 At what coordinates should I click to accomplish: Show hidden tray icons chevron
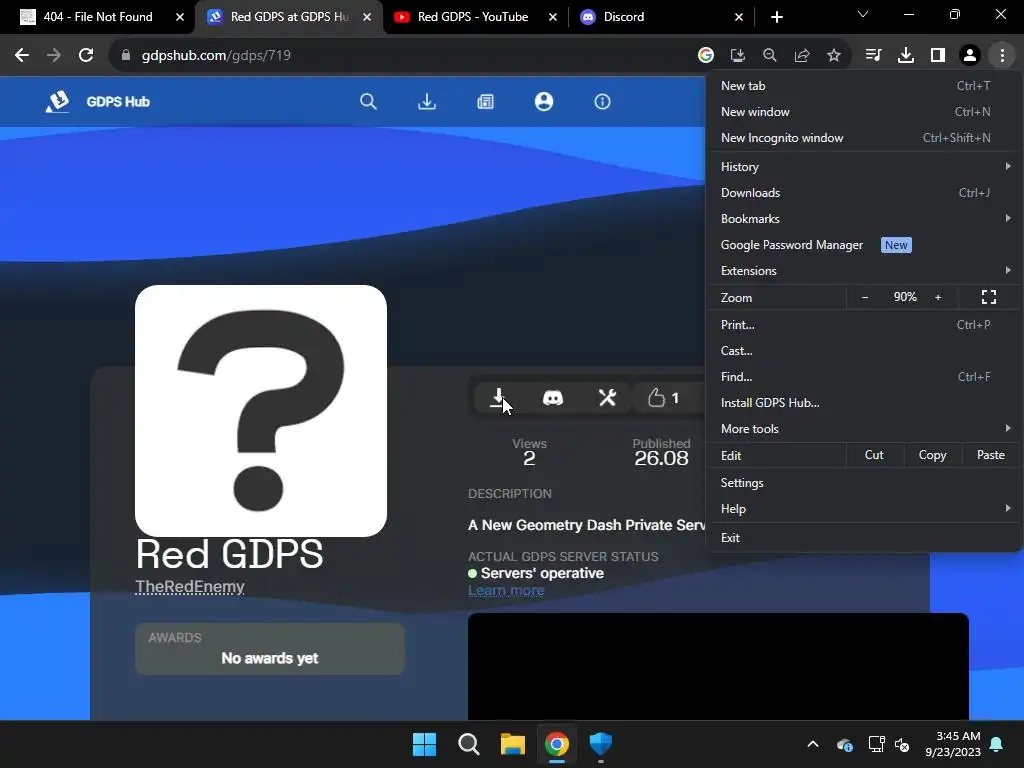click(x=813, y=744)
